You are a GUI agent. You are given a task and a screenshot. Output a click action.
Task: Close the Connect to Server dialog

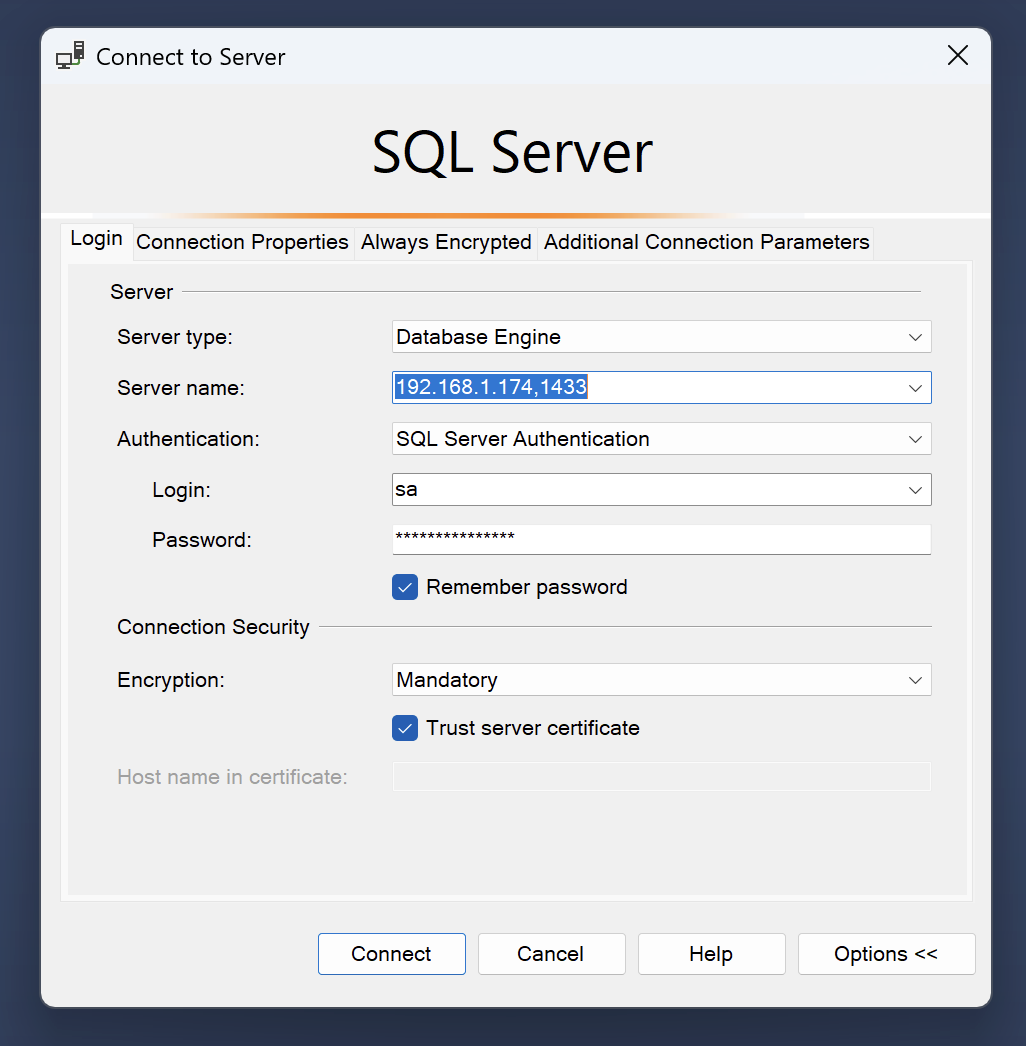(957, 55)
